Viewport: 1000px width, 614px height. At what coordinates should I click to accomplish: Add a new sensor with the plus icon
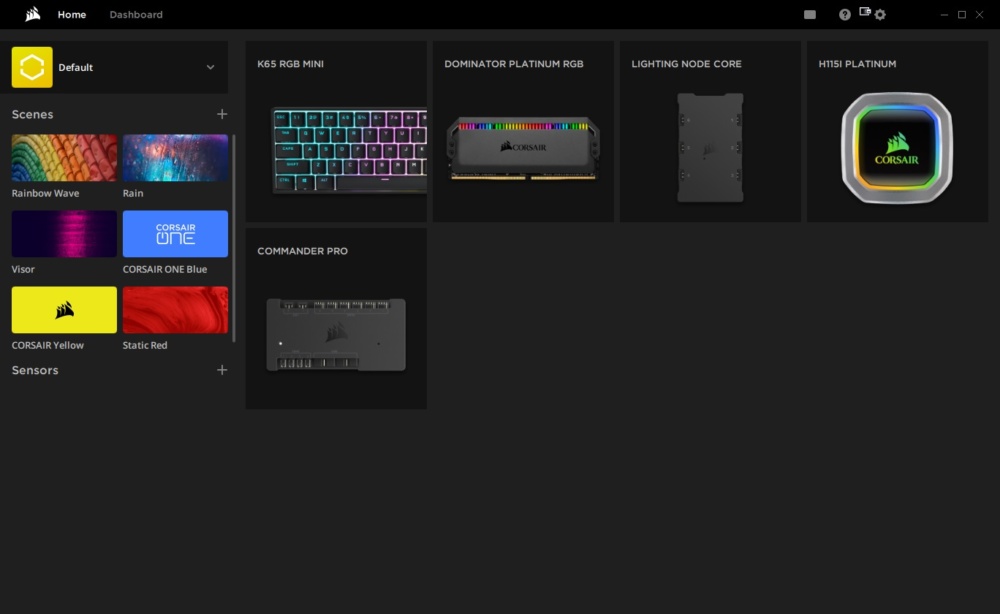222,370
